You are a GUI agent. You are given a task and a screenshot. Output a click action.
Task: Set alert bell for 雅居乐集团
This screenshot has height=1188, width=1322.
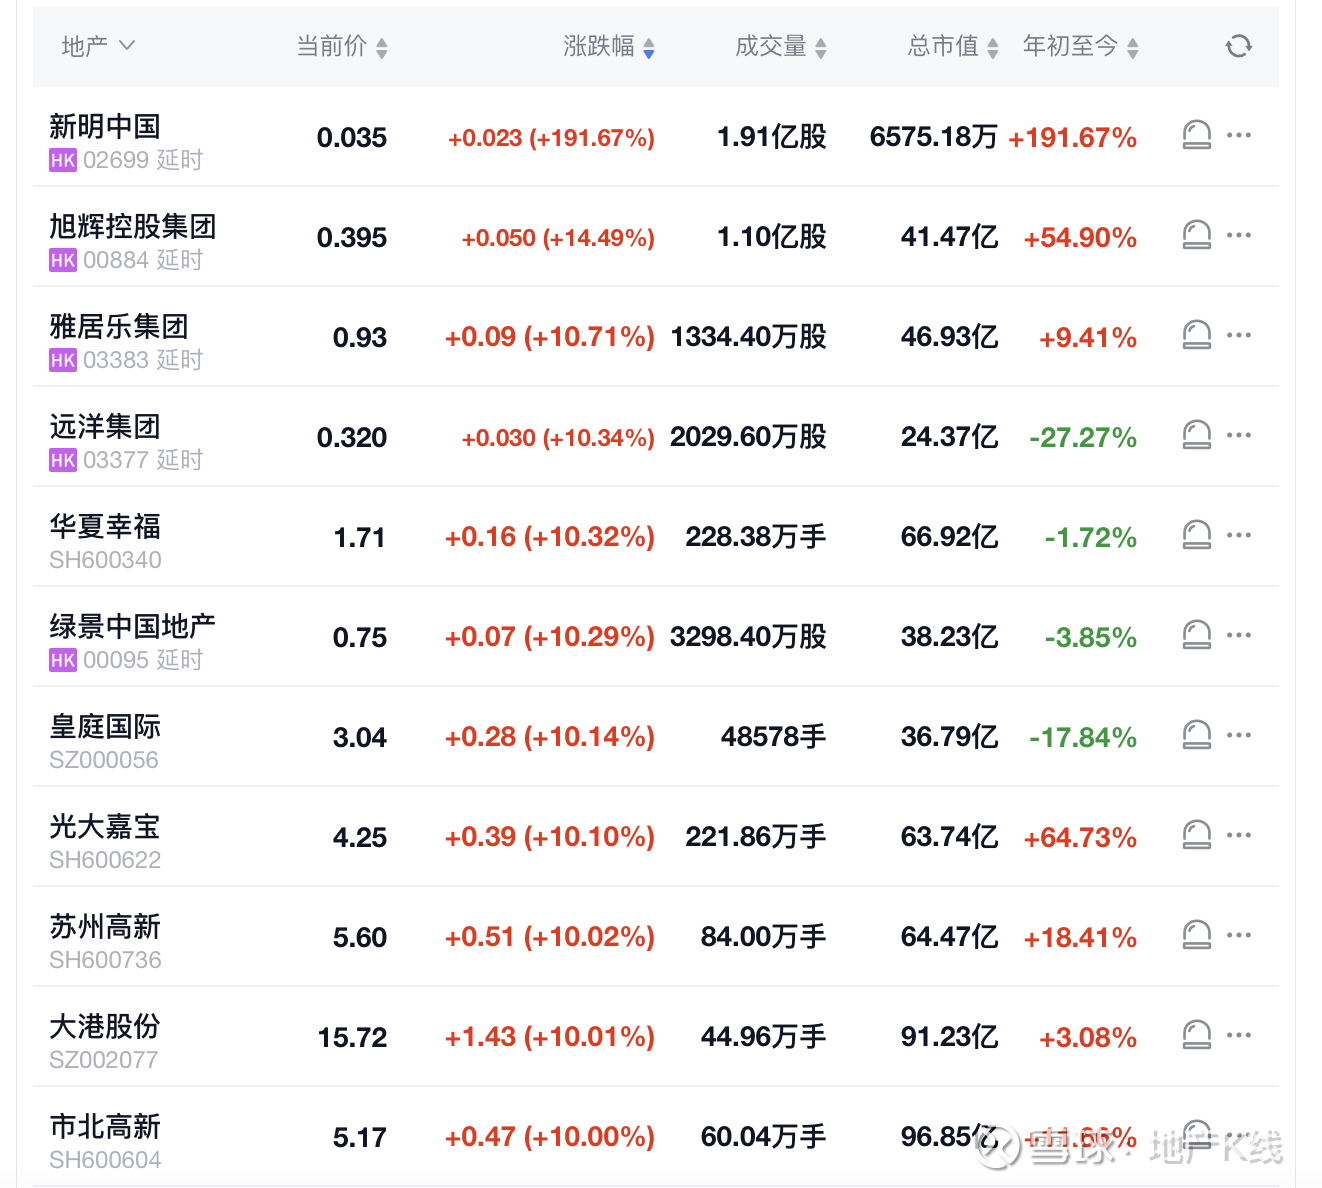pyautogui.click(x=1196, y=335)
